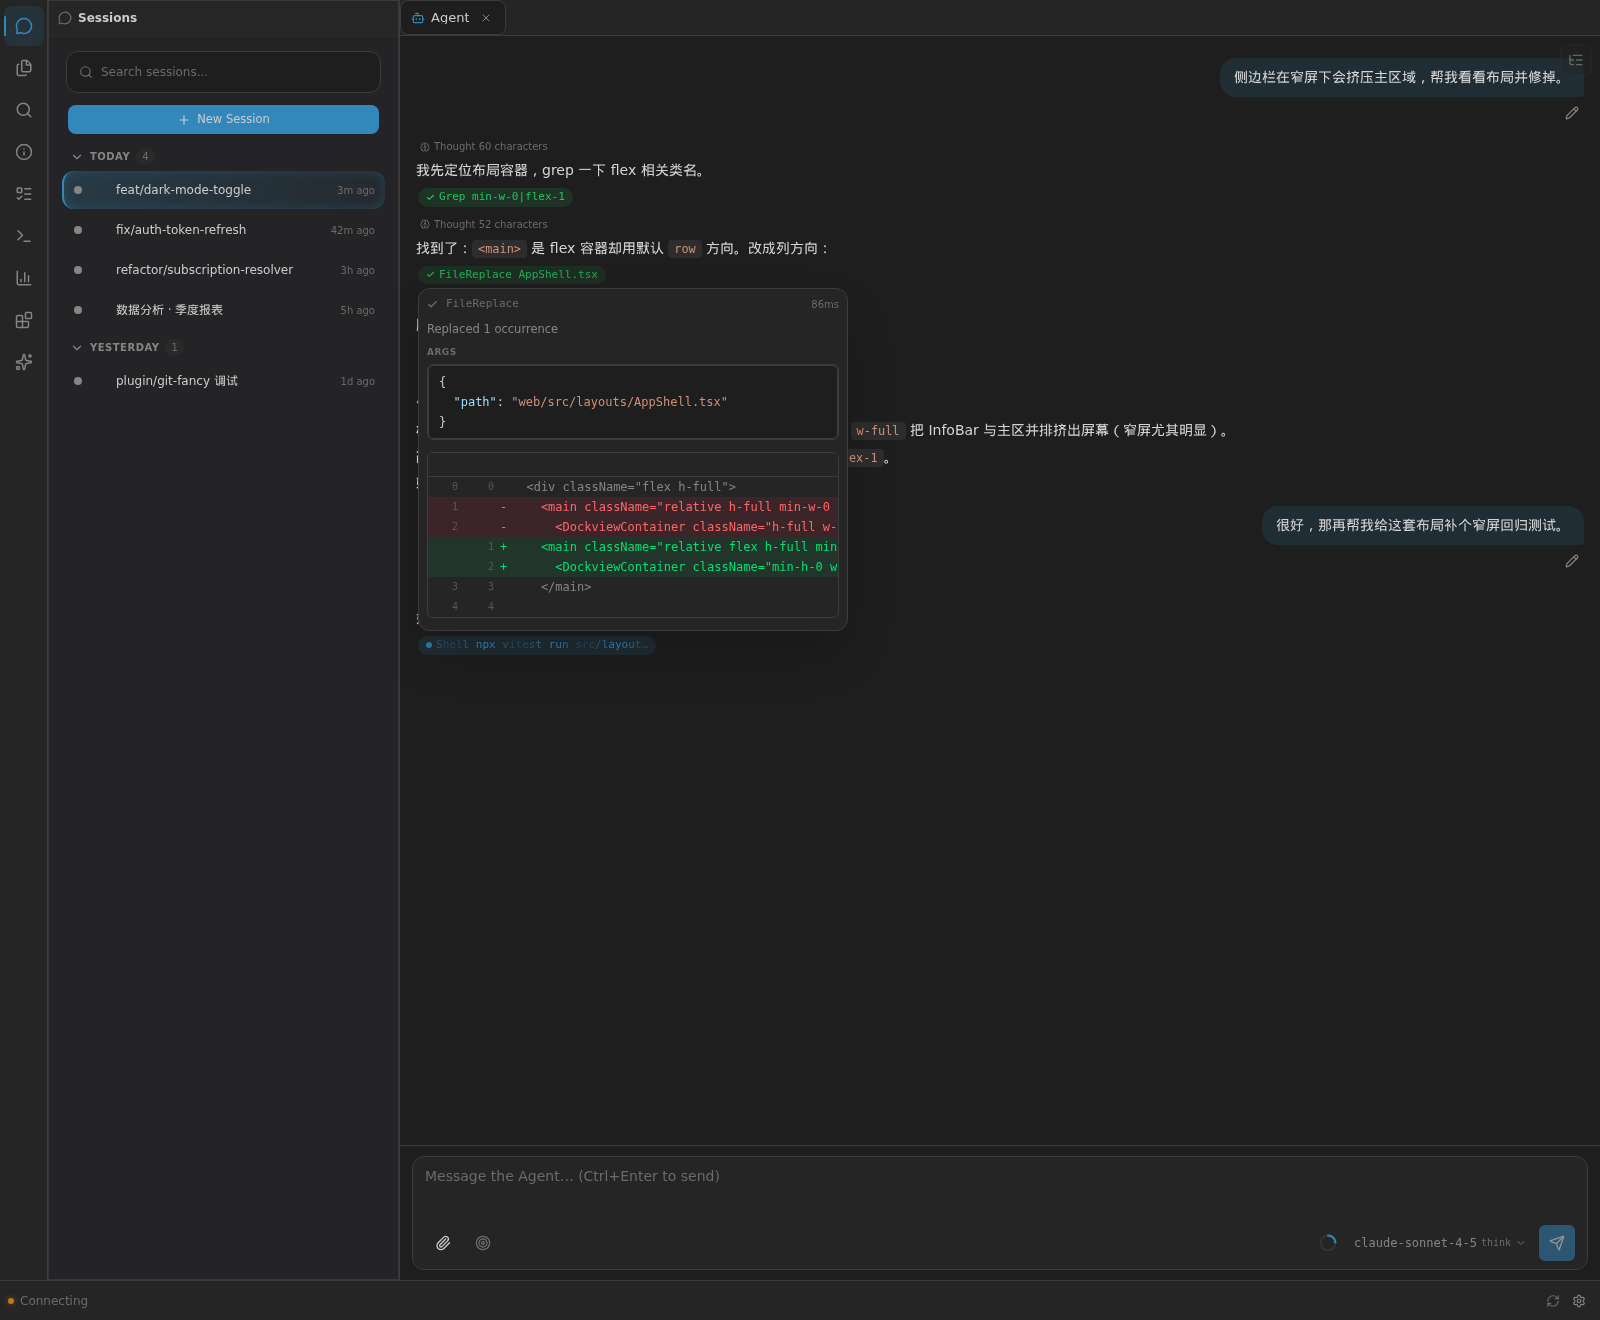The image size is (1600, 1320).
Task: Click the path value web/src/layouts/AppShell.tsx
Action: [x=619, y=402]
